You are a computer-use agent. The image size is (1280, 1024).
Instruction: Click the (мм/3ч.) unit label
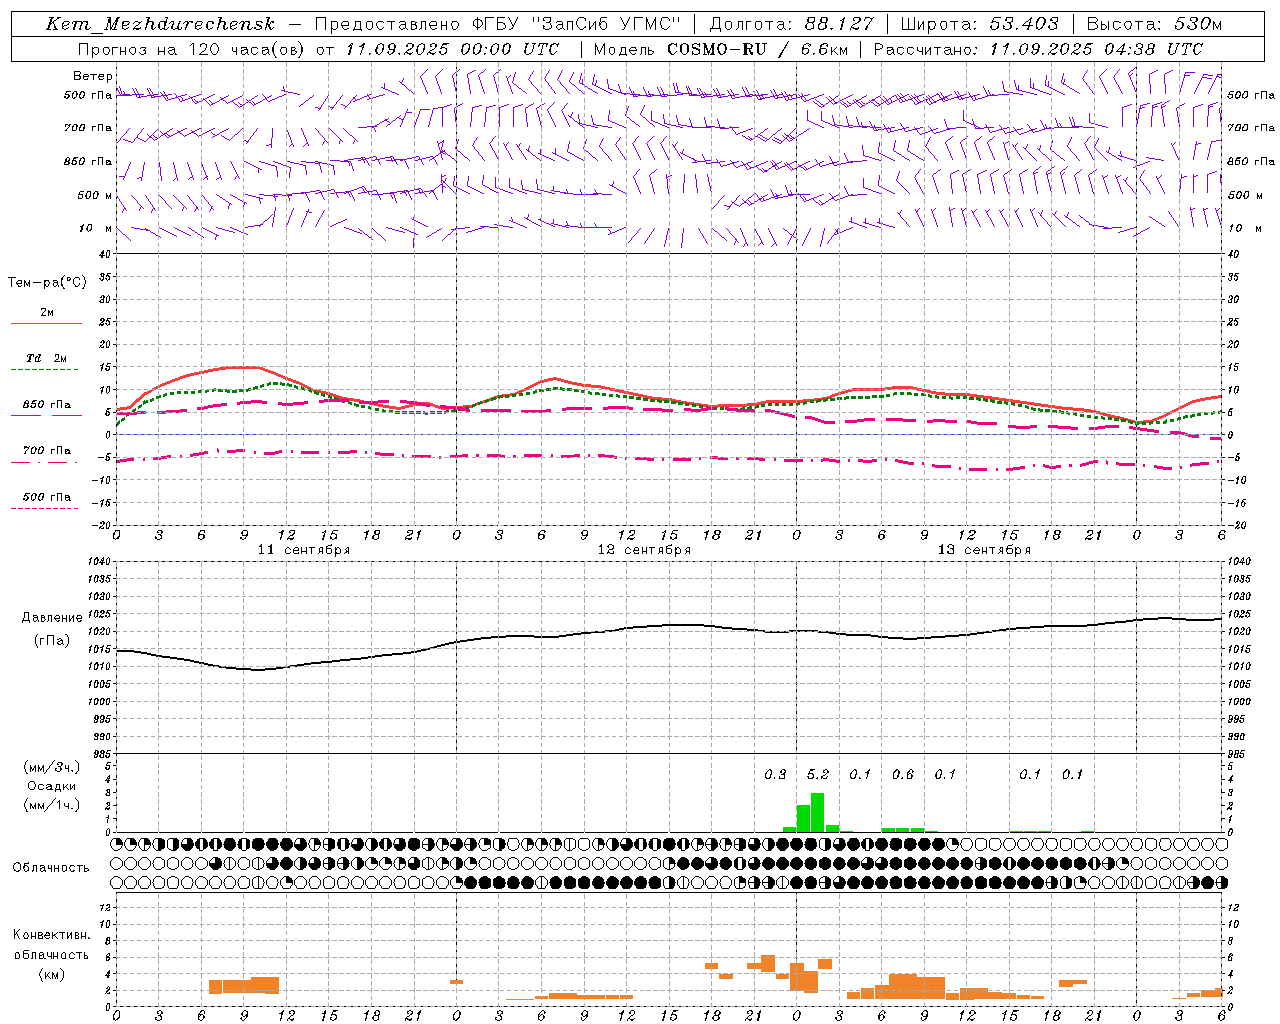coord(52,767)
